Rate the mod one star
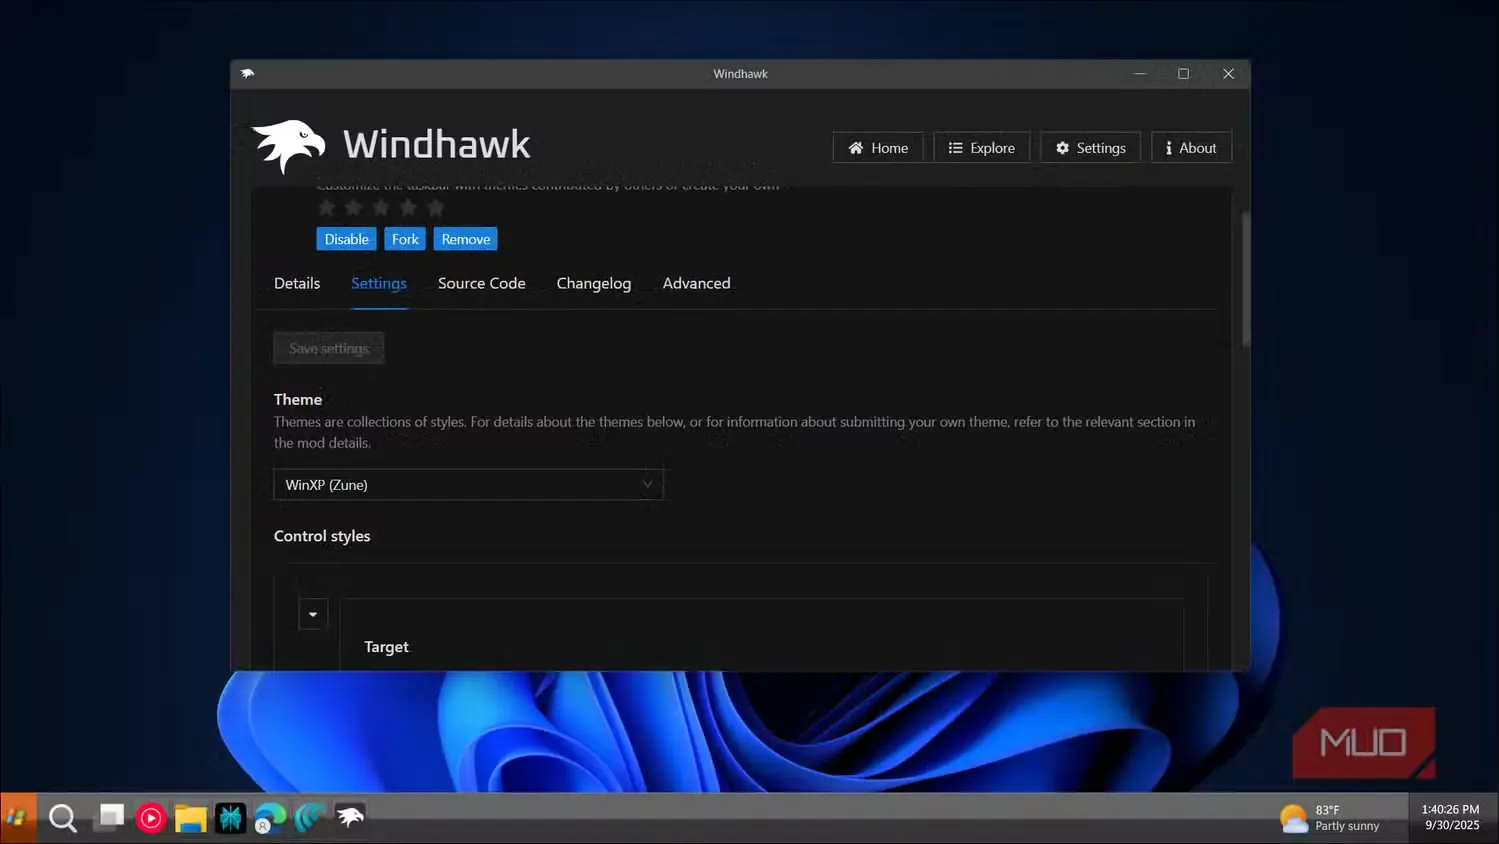This screenshot has width=1499, height=844. (327, 208)
